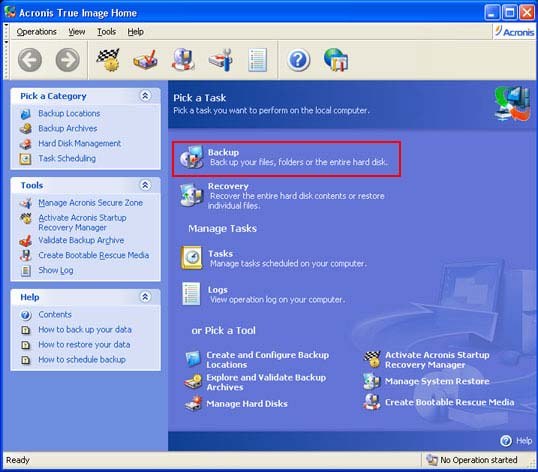Click the globe web toolbar icon
This screenshot has height=472, width=538.
(336, 60)
